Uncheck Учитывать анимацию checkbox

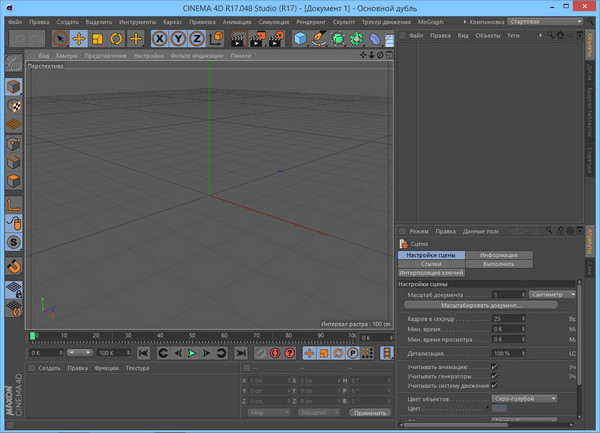coord(494,366)
